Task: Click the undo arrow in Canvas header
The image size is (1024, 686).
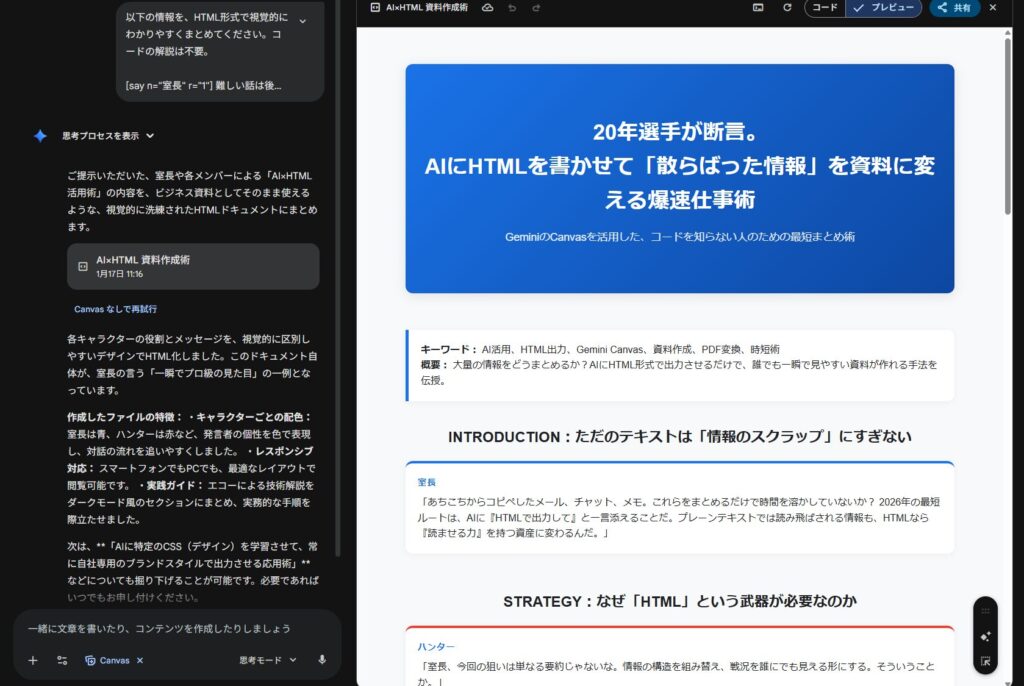Action: coord(513,8)
